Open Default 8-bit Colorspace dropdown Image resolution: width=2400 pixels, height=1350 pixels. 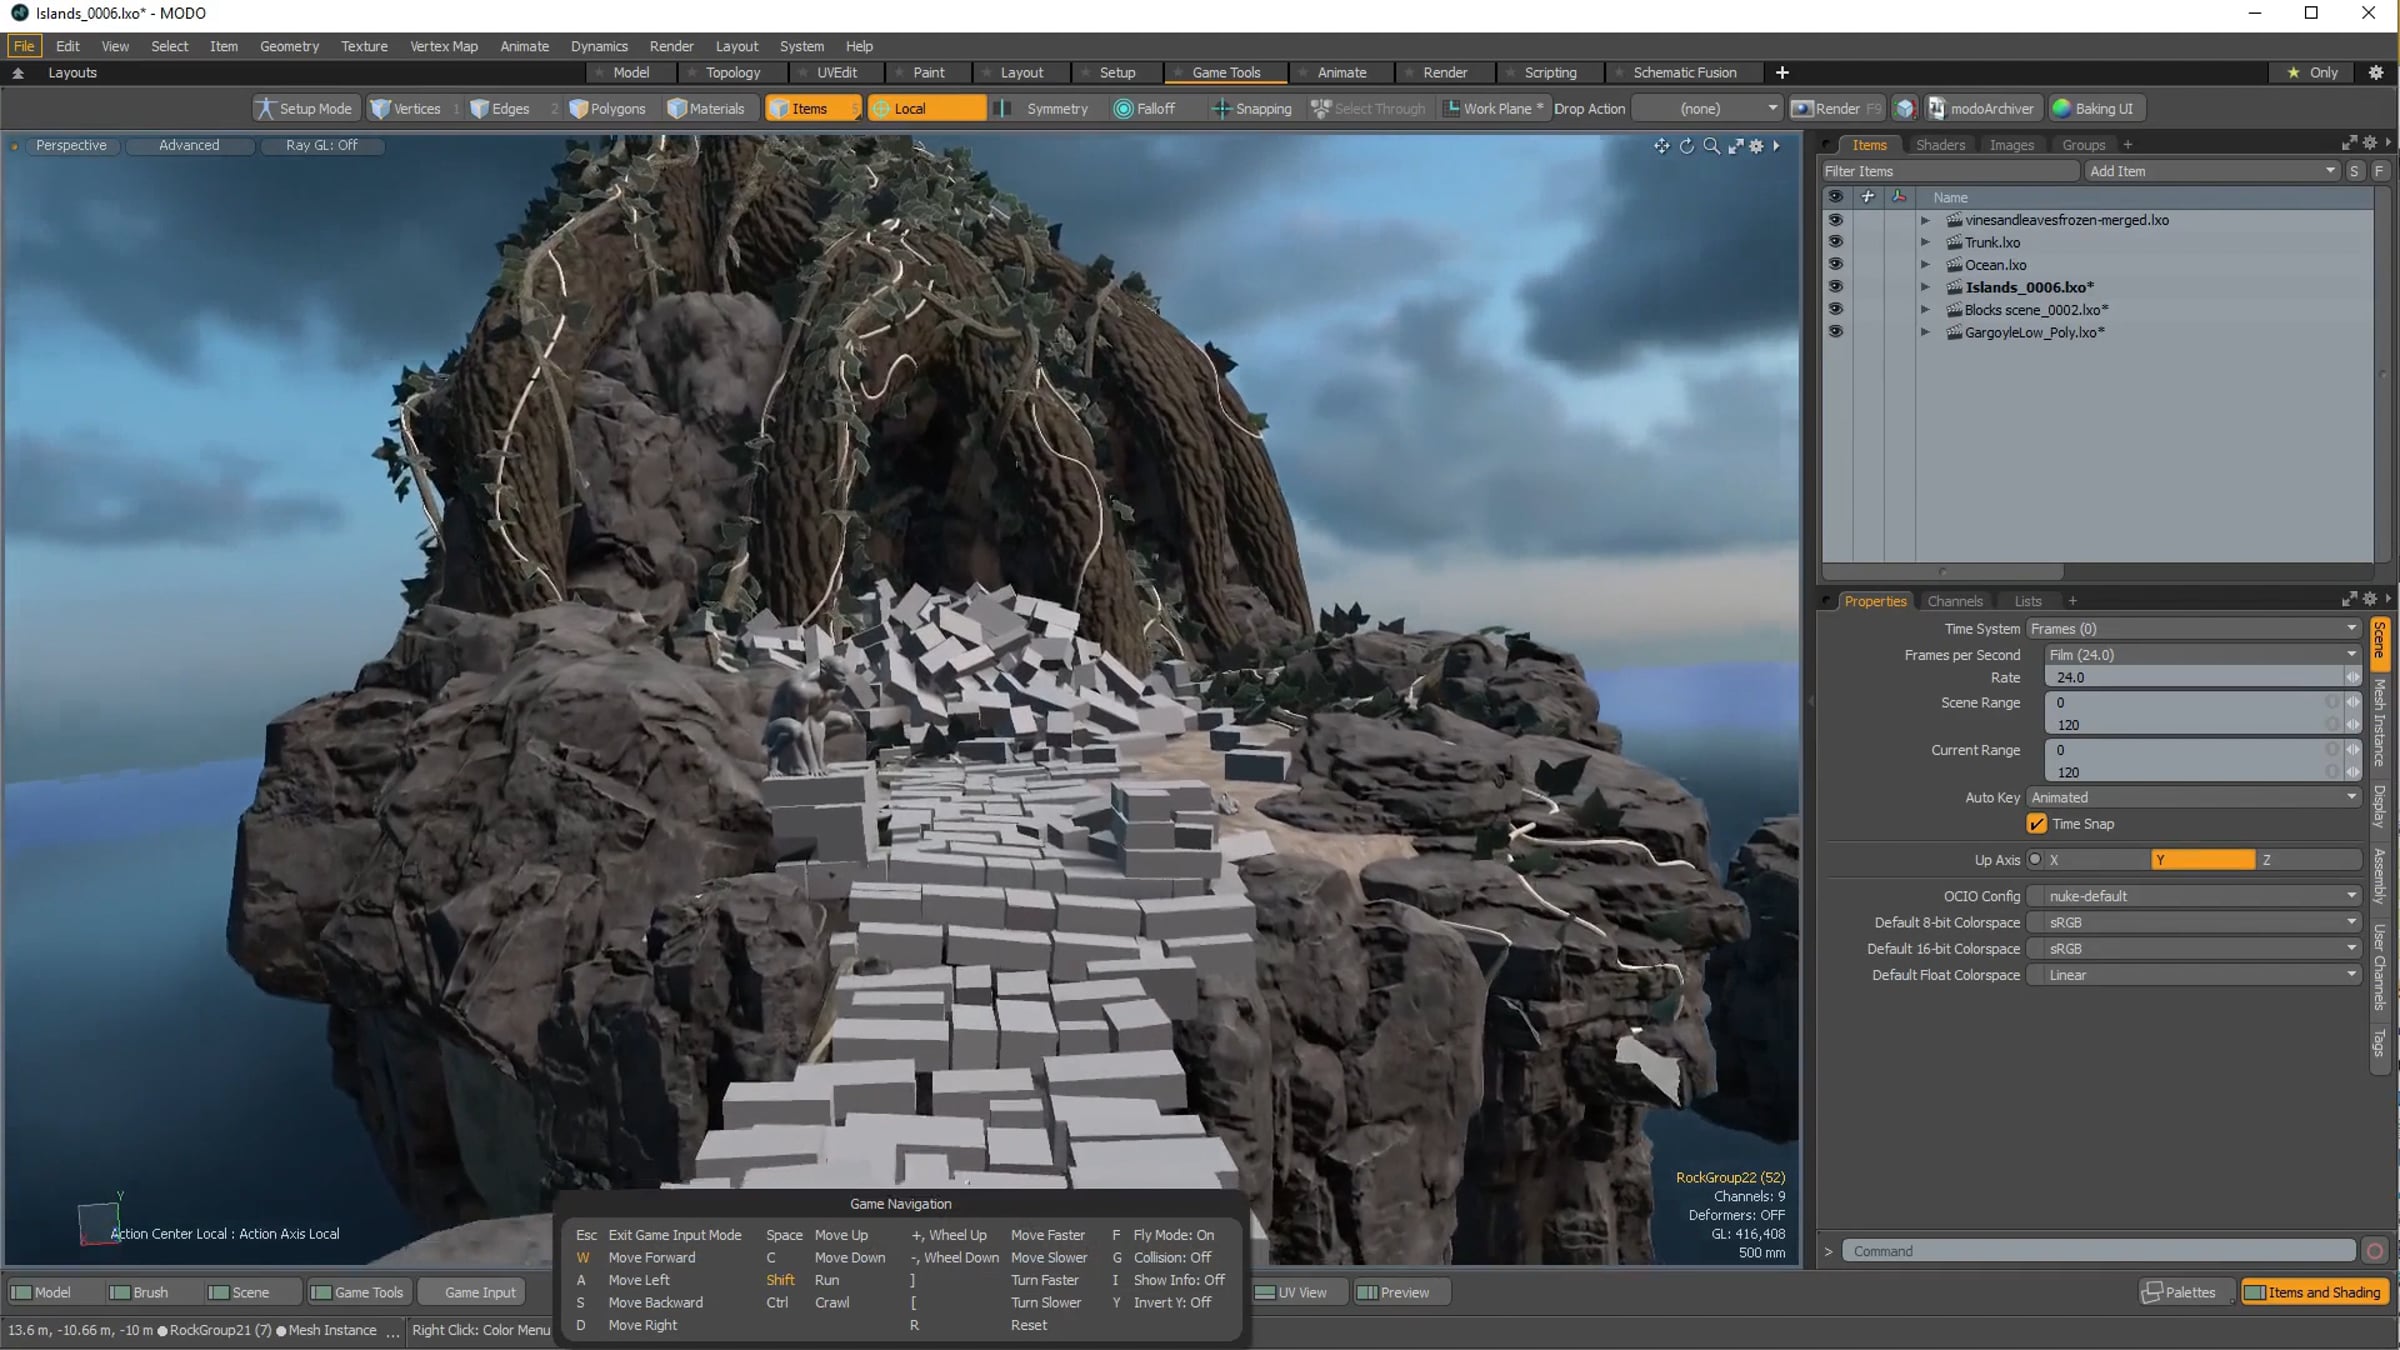[2193, 923]
